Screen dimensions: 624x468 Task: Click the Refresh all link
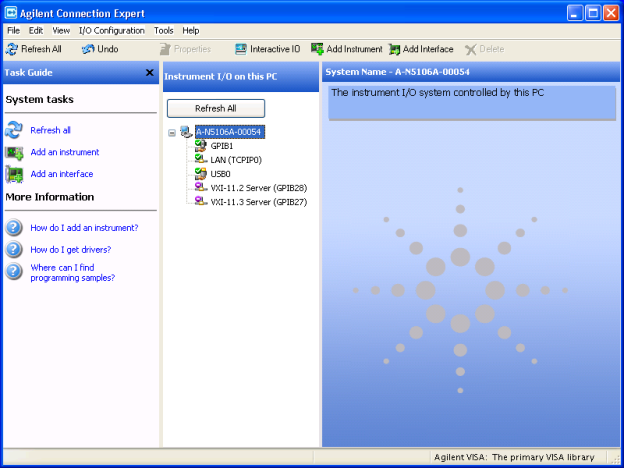51,130
